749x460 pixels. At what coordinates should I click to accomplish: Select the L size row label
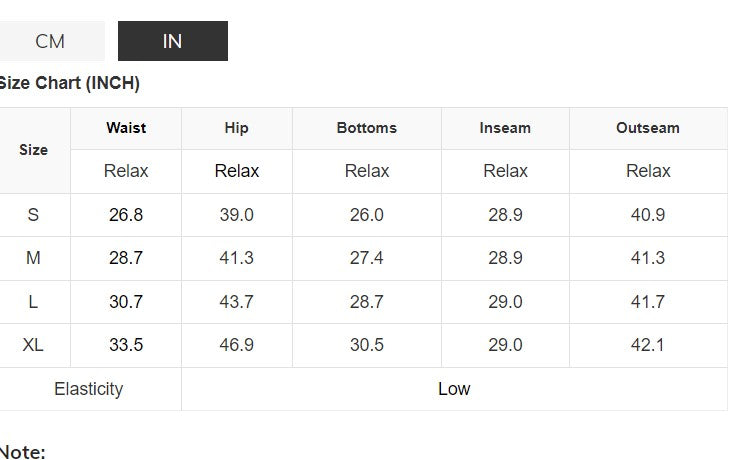pos(33,301)
